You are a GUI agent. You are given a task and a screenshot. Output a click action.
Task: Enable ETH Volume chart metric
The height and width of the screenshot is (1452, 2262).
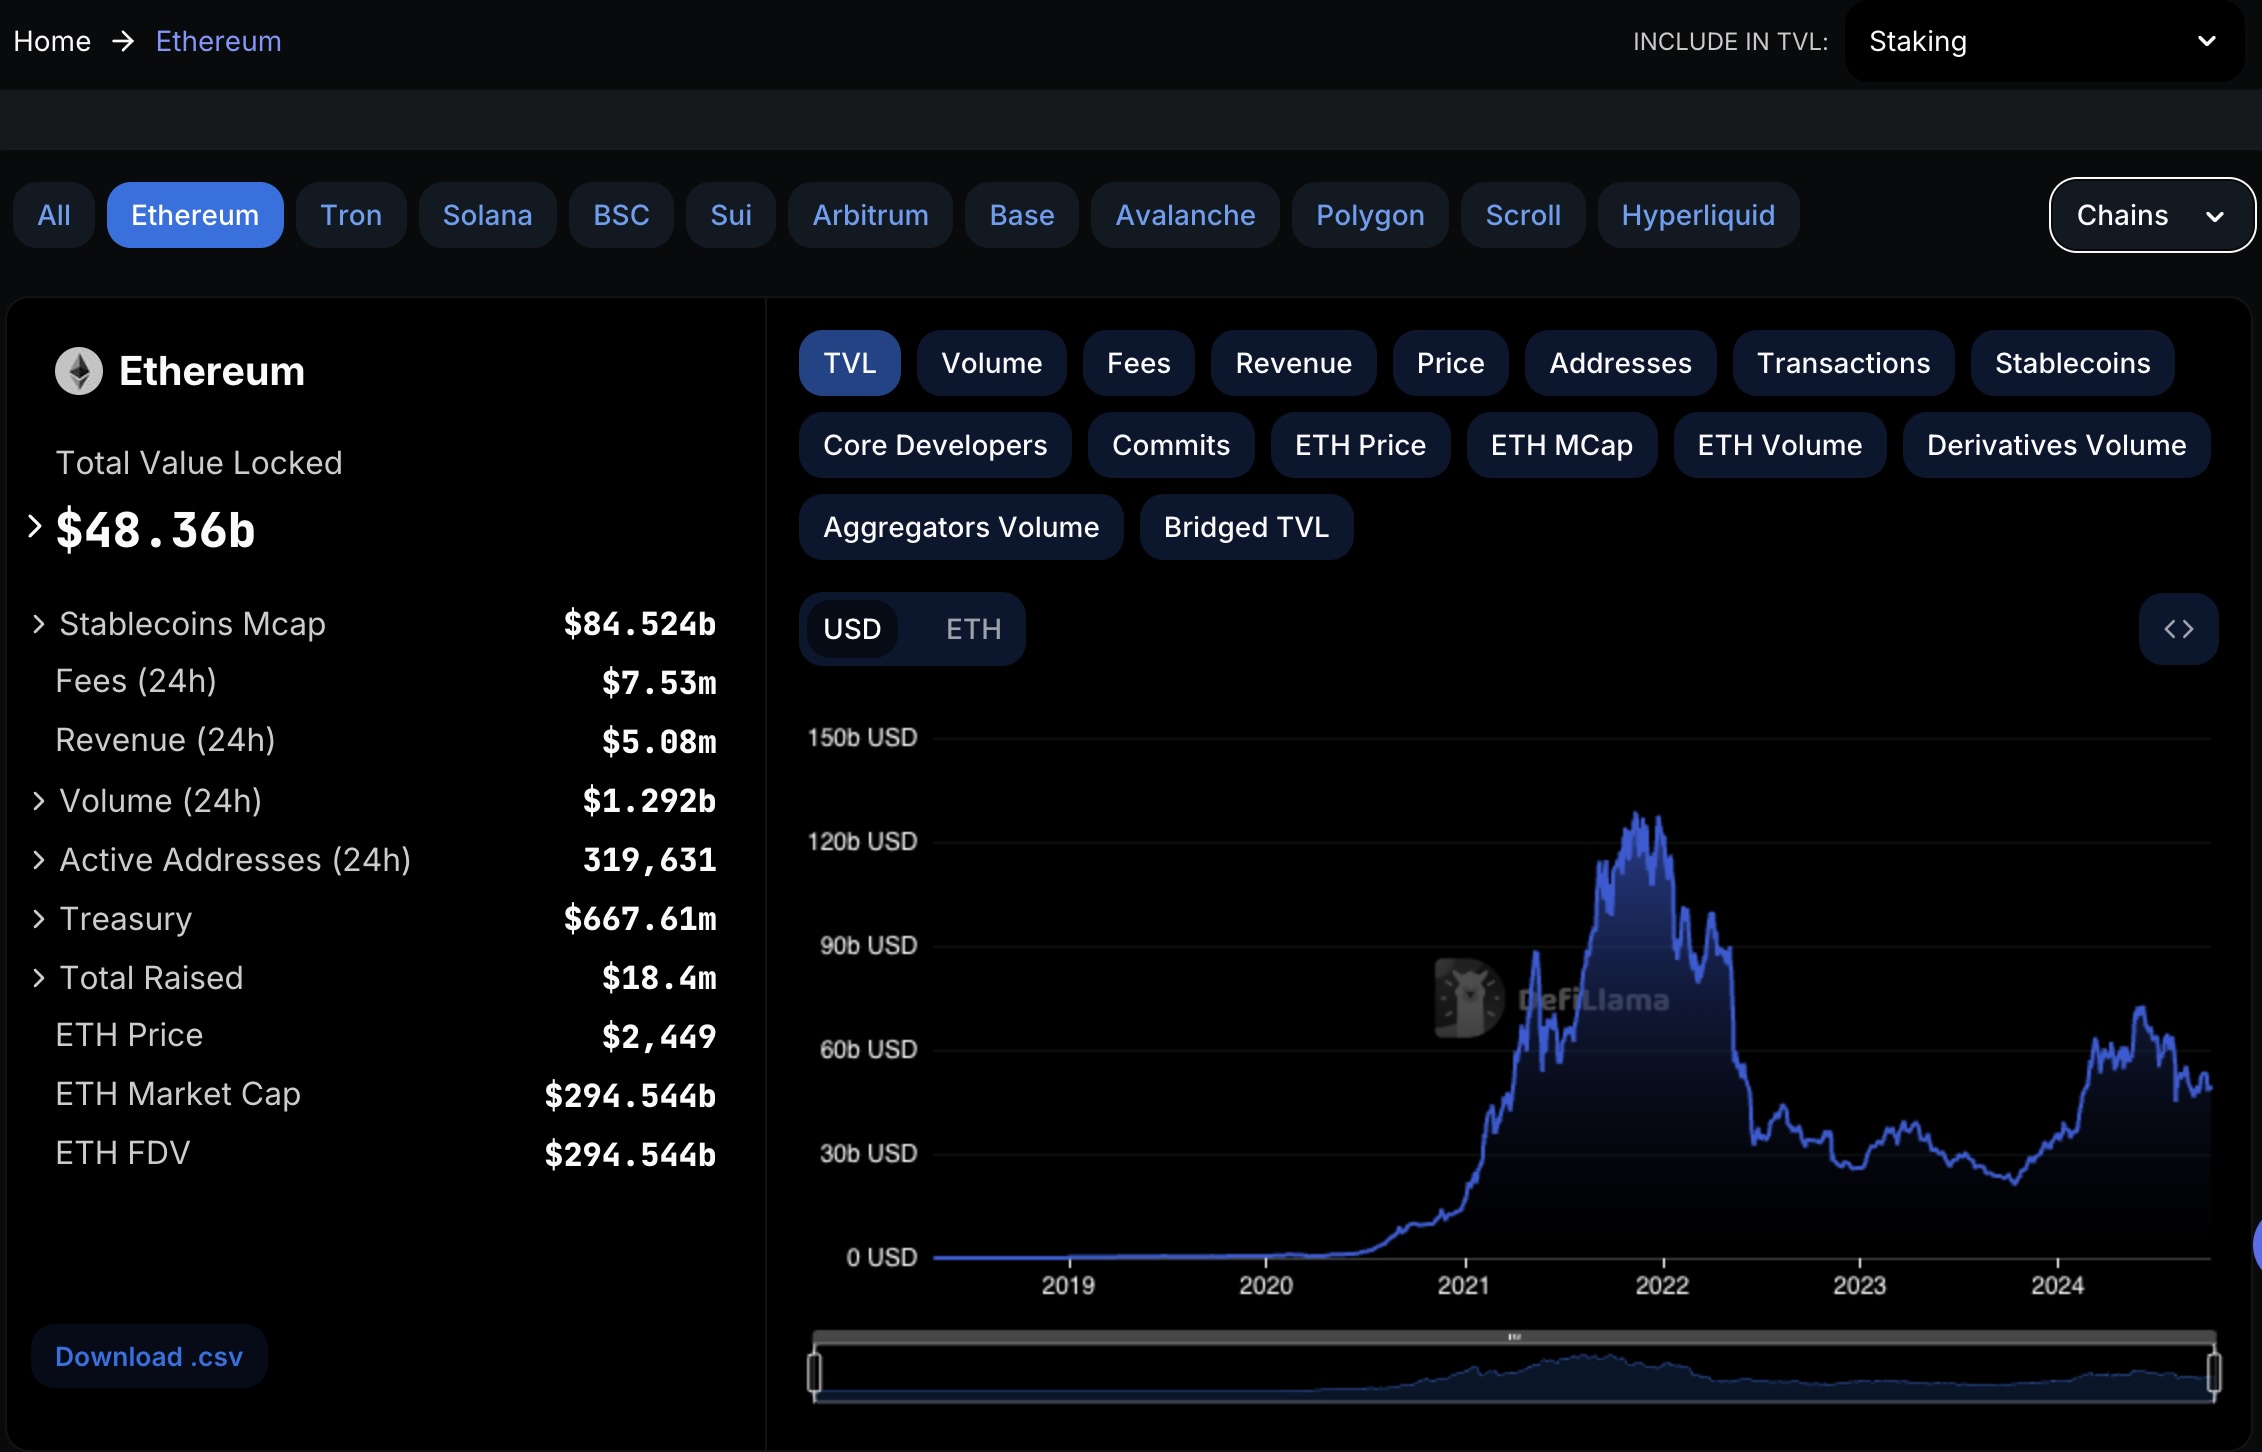pos(1779,445)
